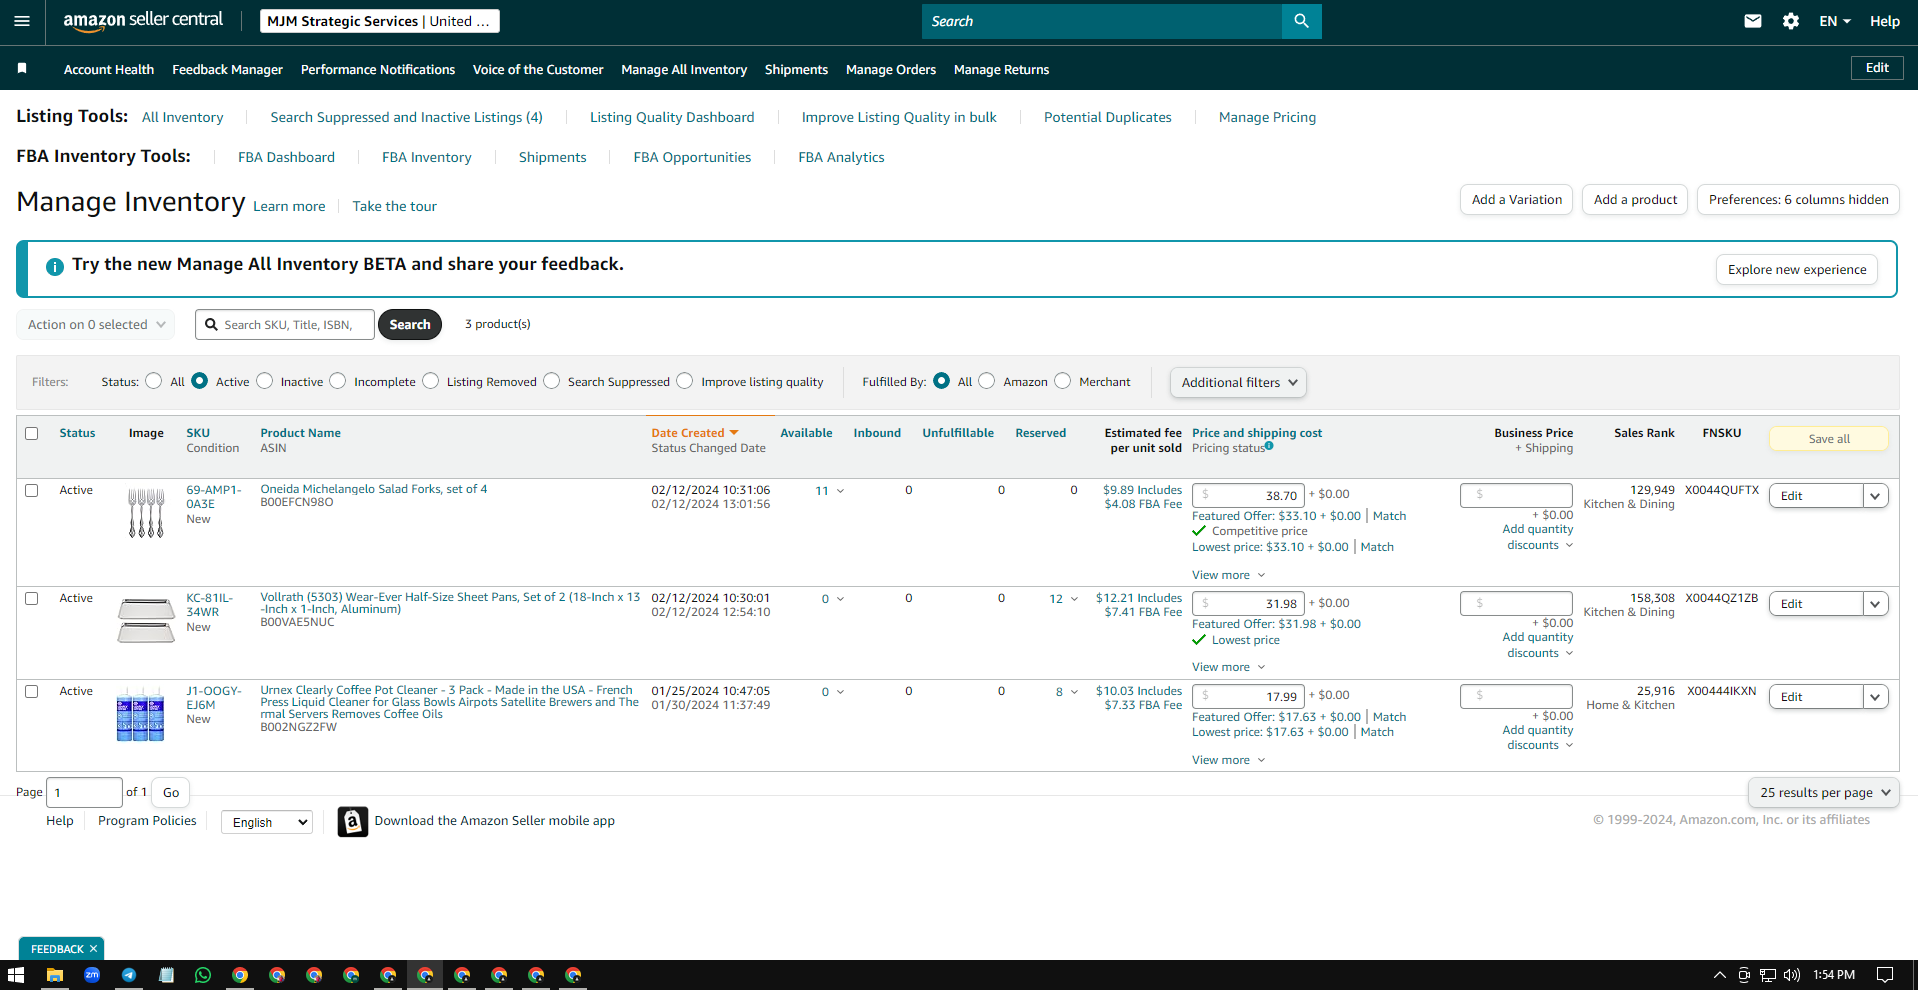This screenshot has height=990, width=1918.
Task: Expand reserved chevron next to 12
Action: click(1074, 599)
